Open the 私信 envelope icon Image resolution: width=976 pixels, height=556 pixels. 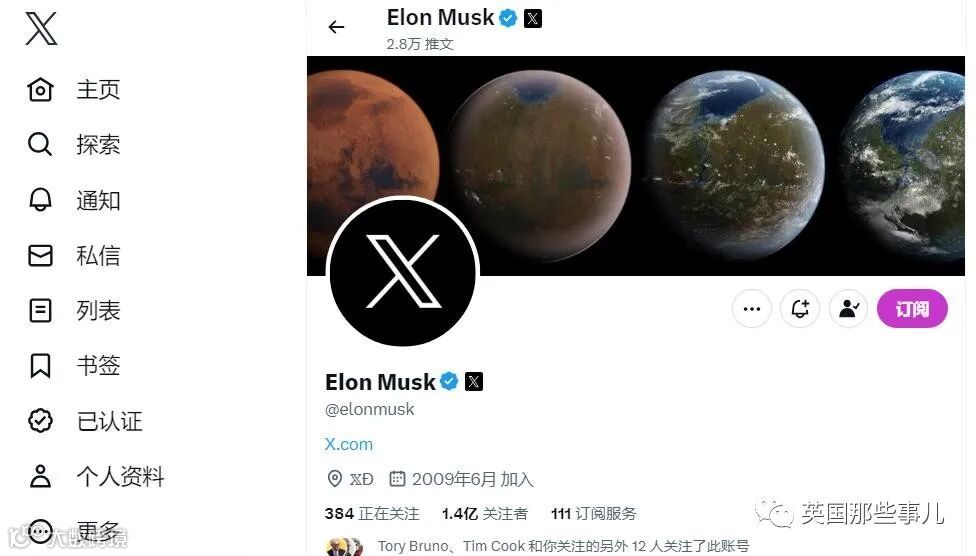click(40, 255)
